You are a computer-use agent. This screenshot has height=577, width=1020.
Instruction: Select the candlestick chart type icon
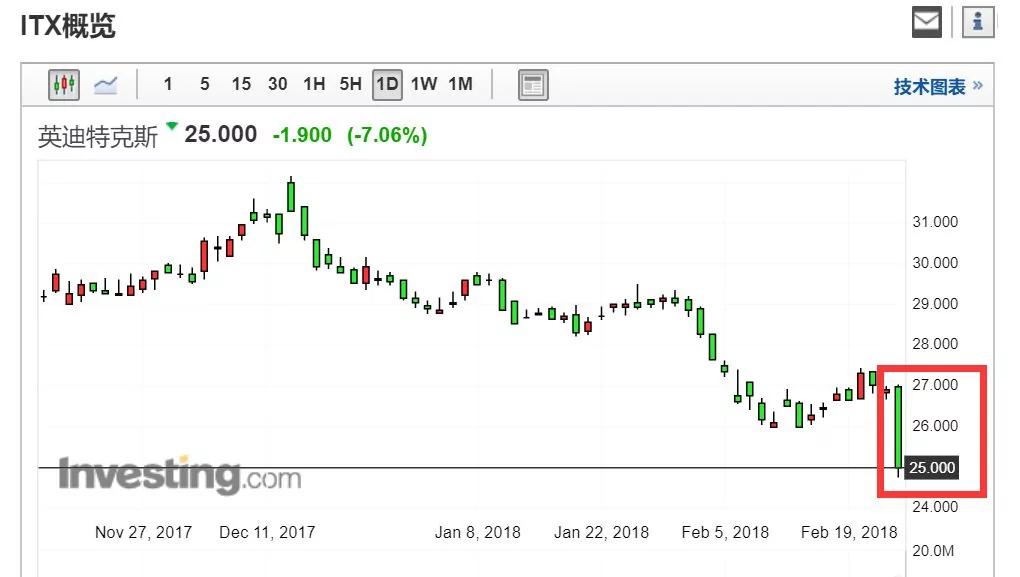click(65, 85)
